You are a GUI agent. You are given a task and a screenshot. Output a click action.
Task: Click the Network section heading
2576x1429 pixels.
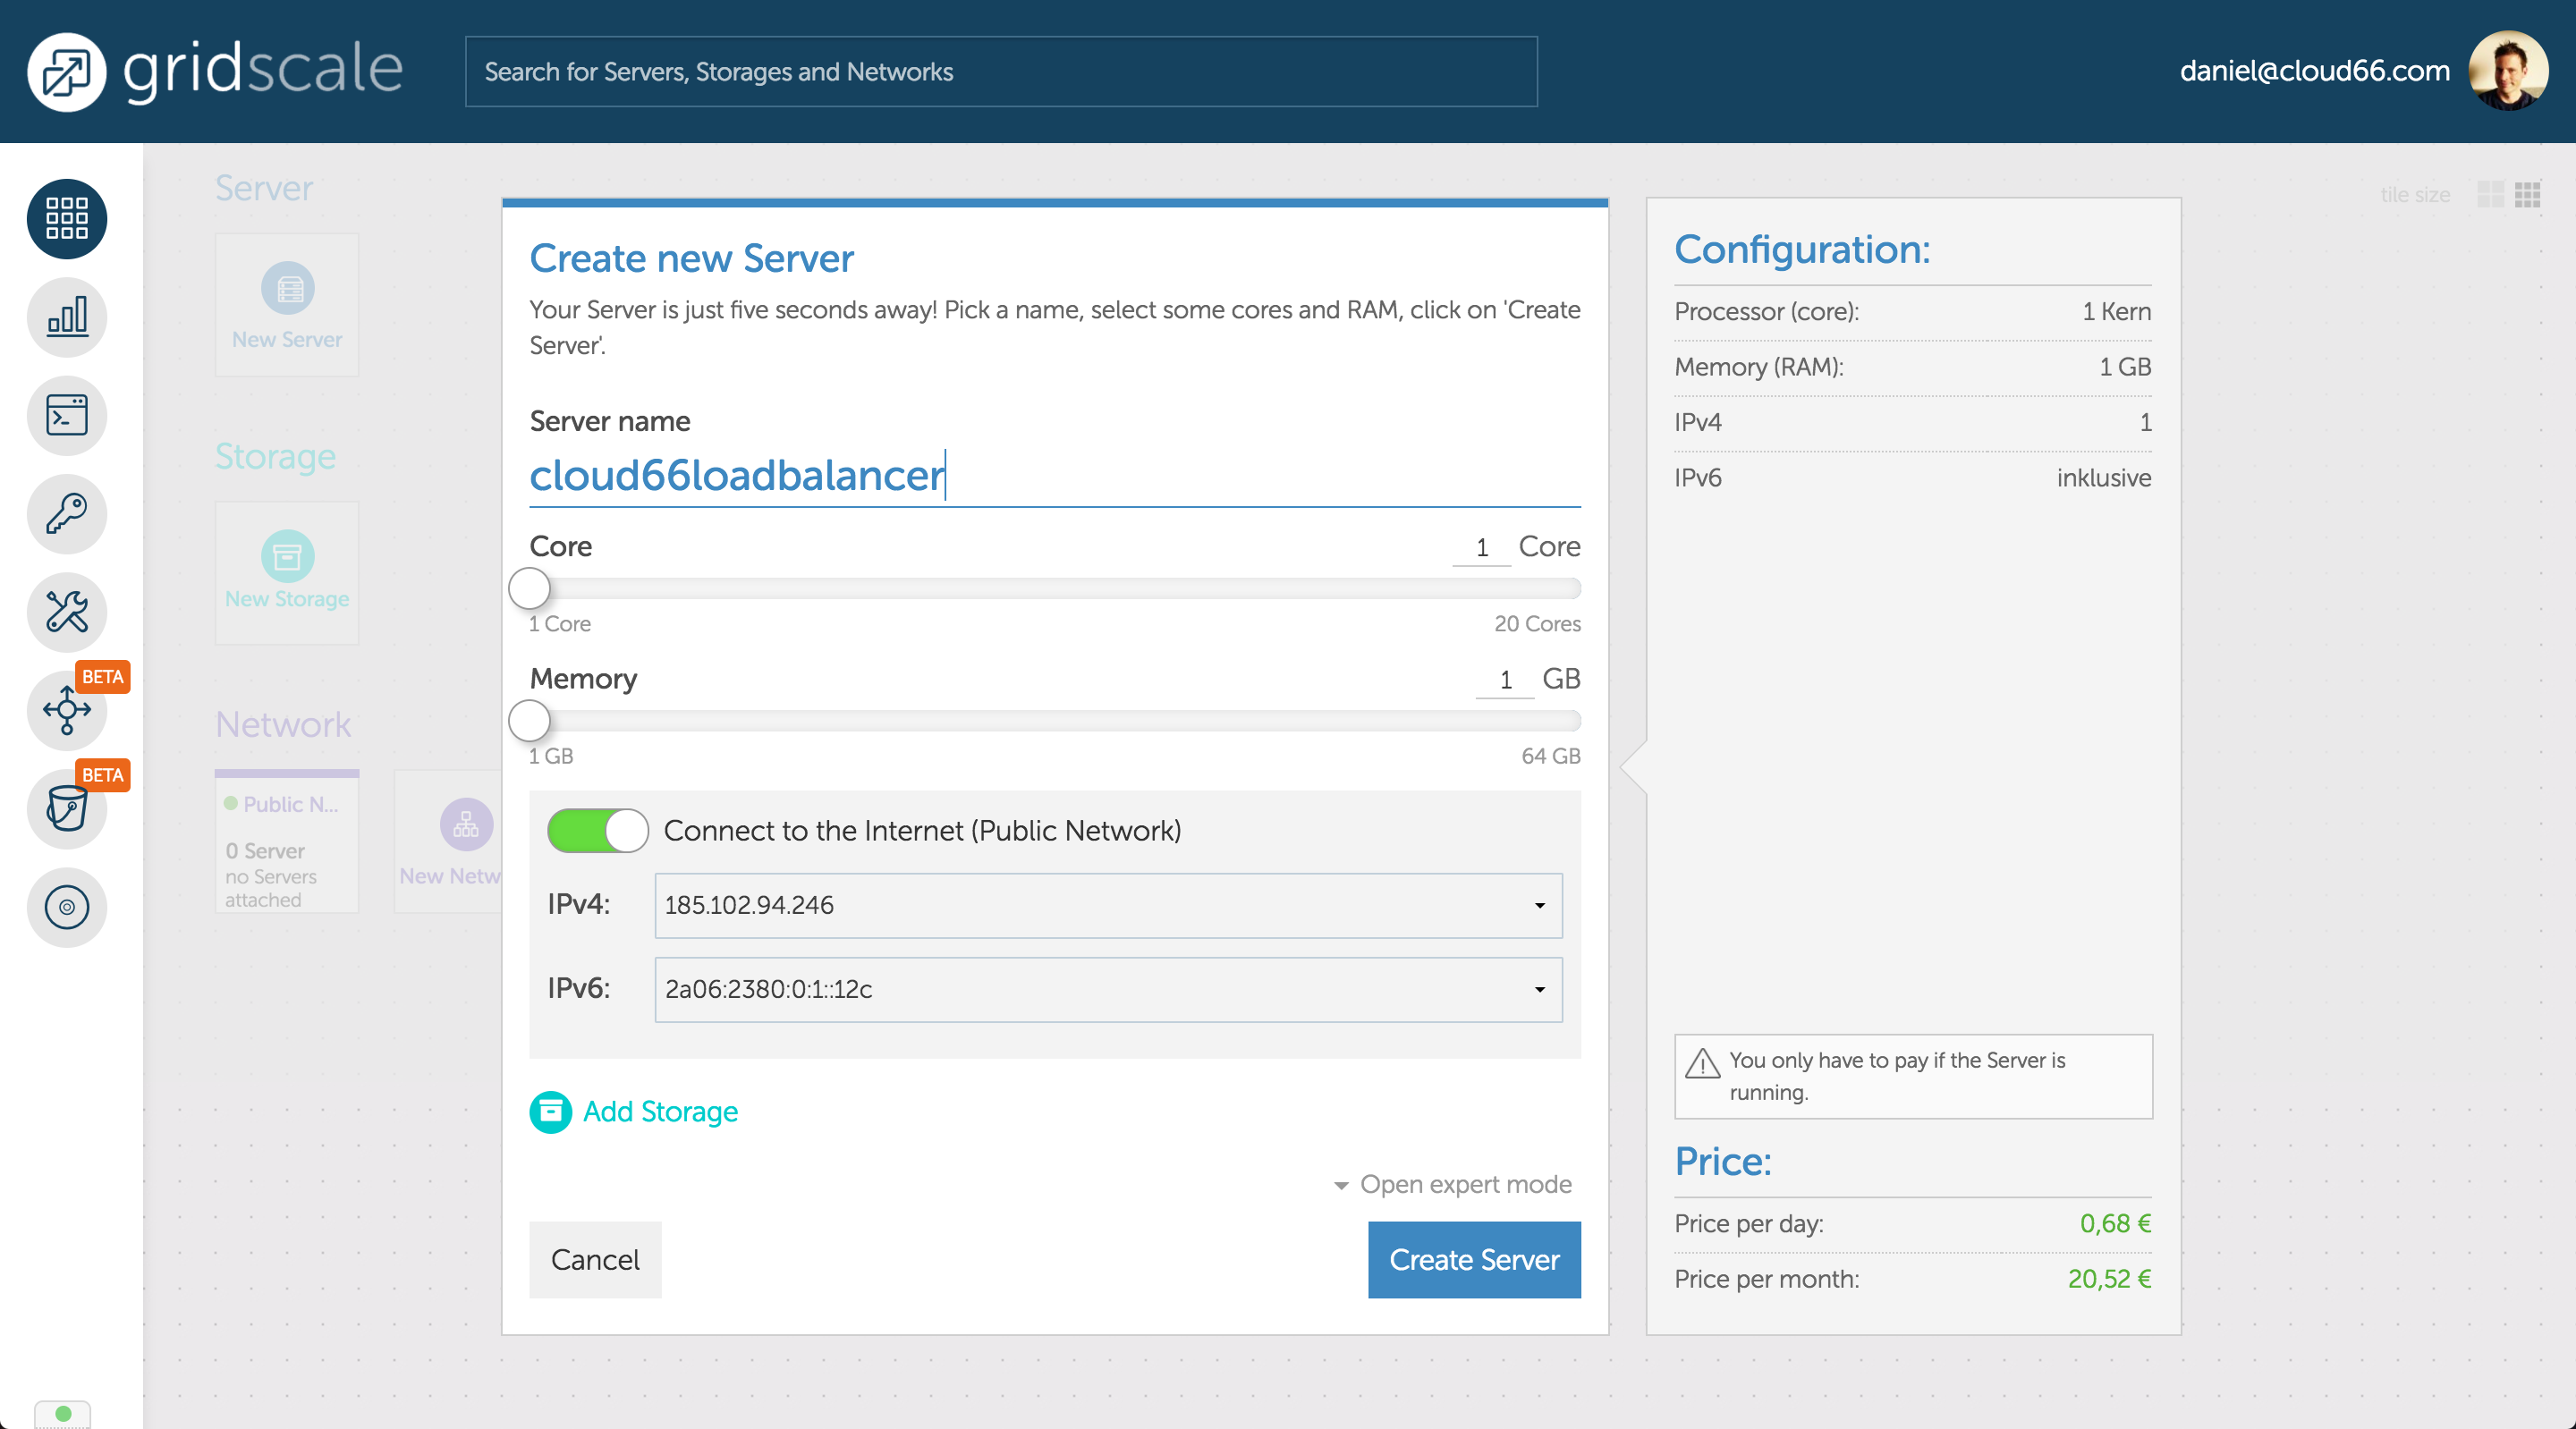coord(283,724)
